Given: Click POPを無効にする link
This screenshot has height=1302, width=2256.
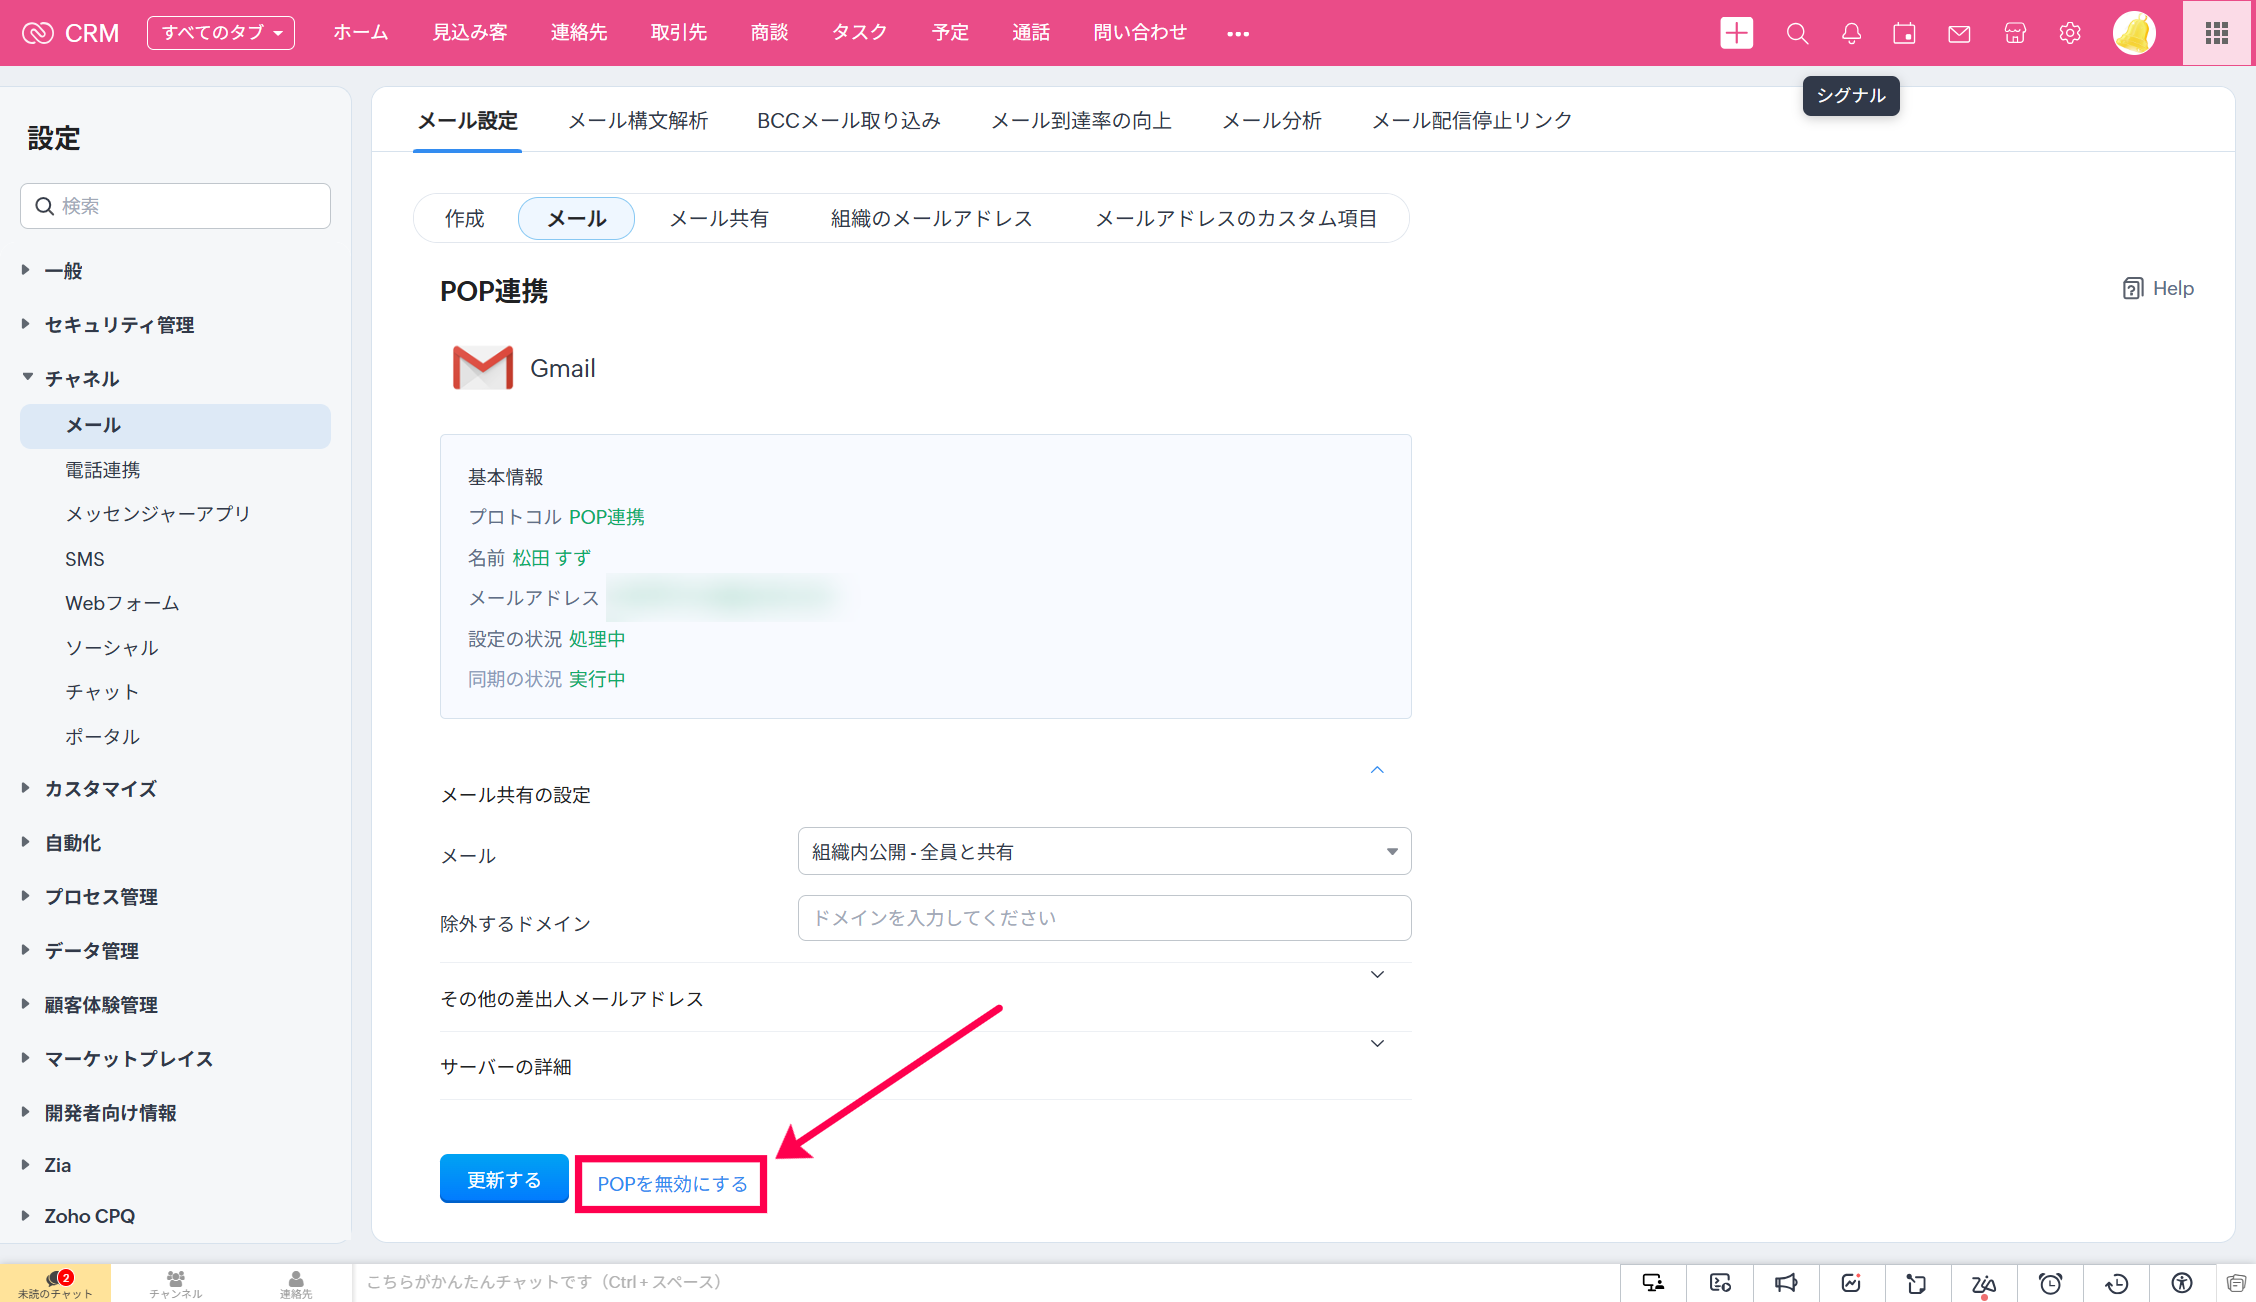Looking at the screenshot, I should click(x=672, y=1184).
